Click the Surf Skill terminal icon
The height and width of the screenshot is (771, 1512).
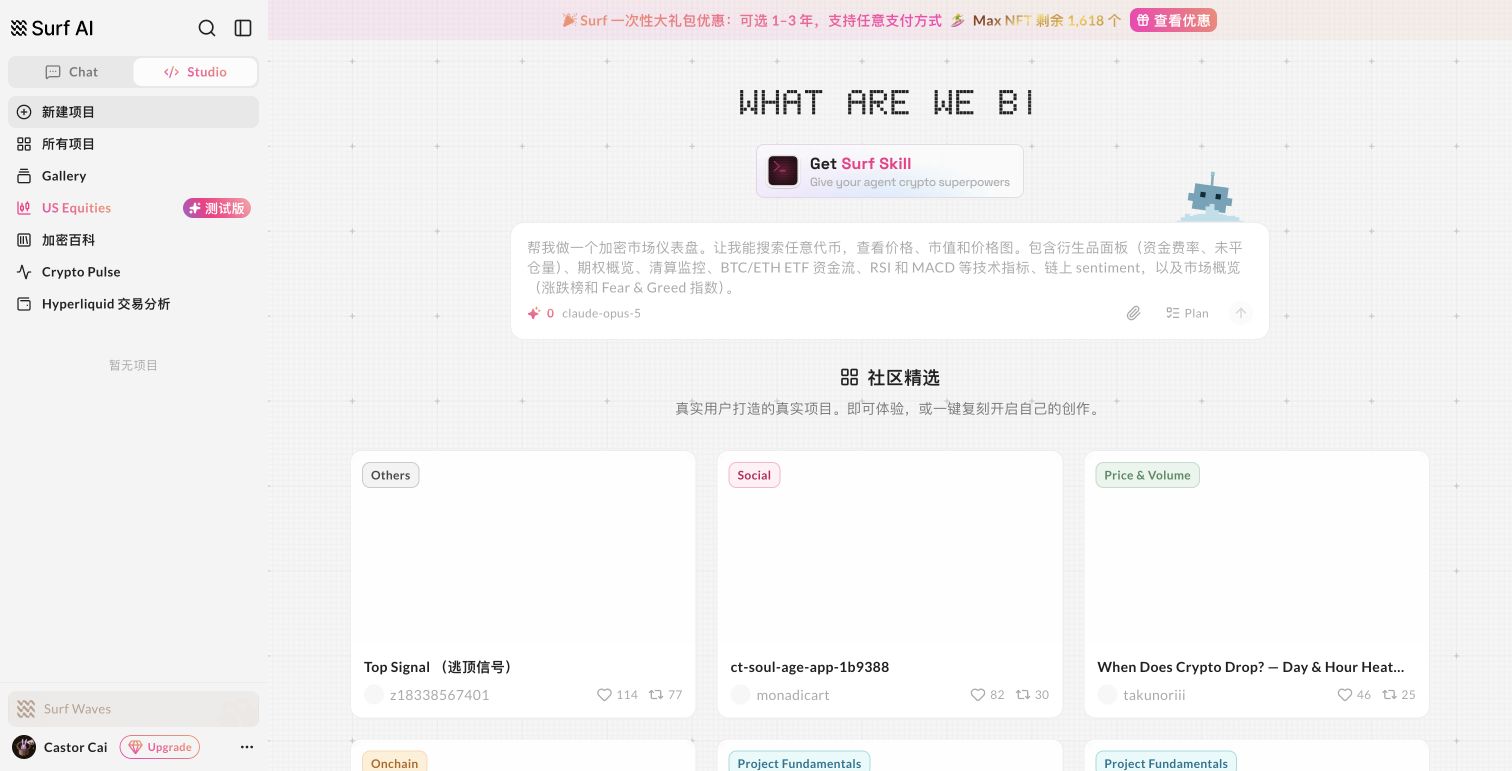click(783, 171)
